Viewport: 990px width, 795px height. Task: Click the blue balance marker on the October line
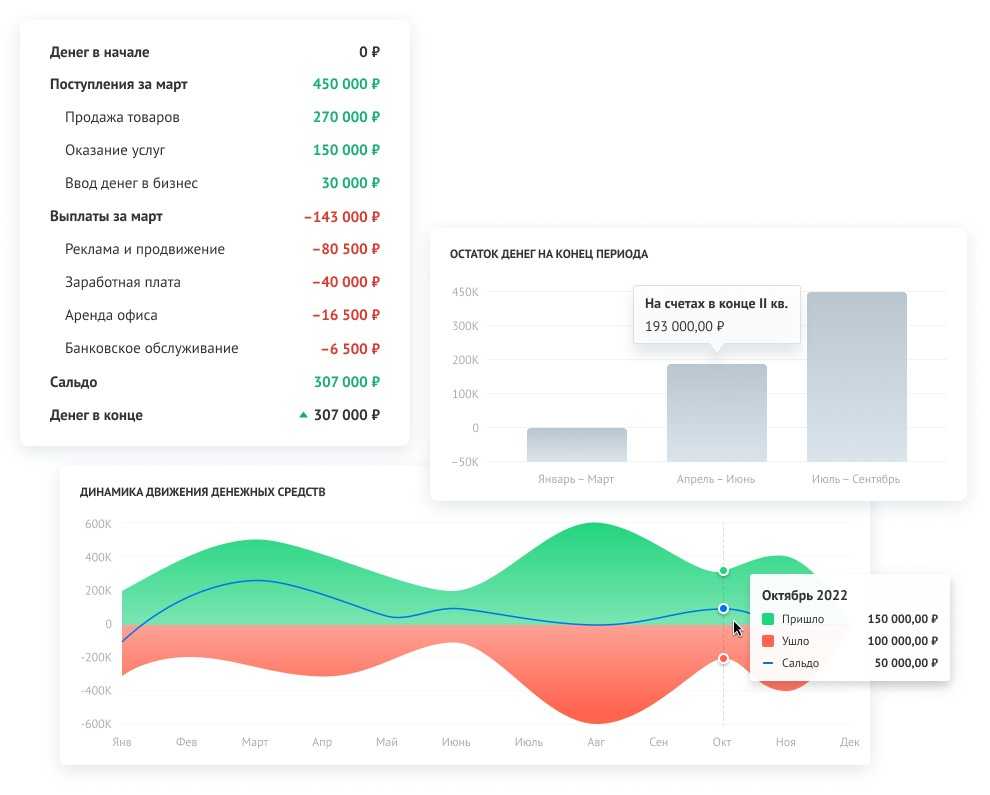point(723,608)
